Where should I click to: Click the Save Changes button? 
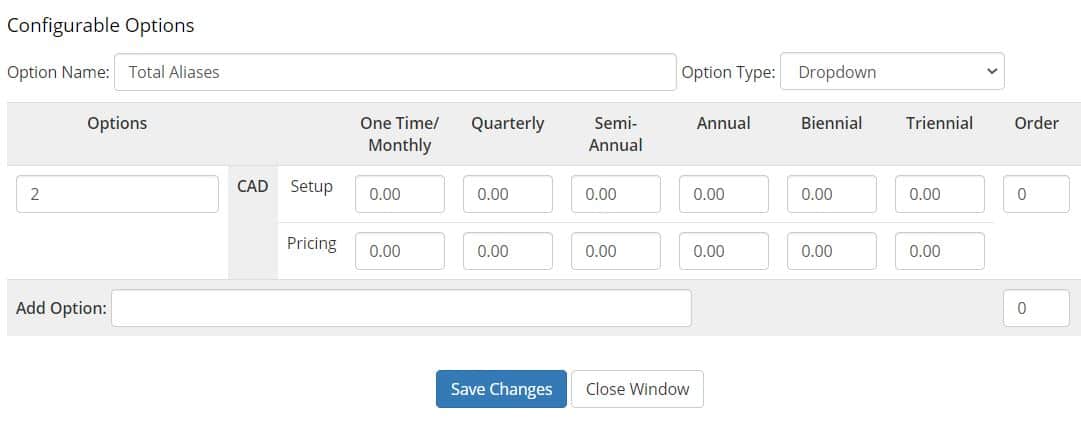click(x=501, y=389)
